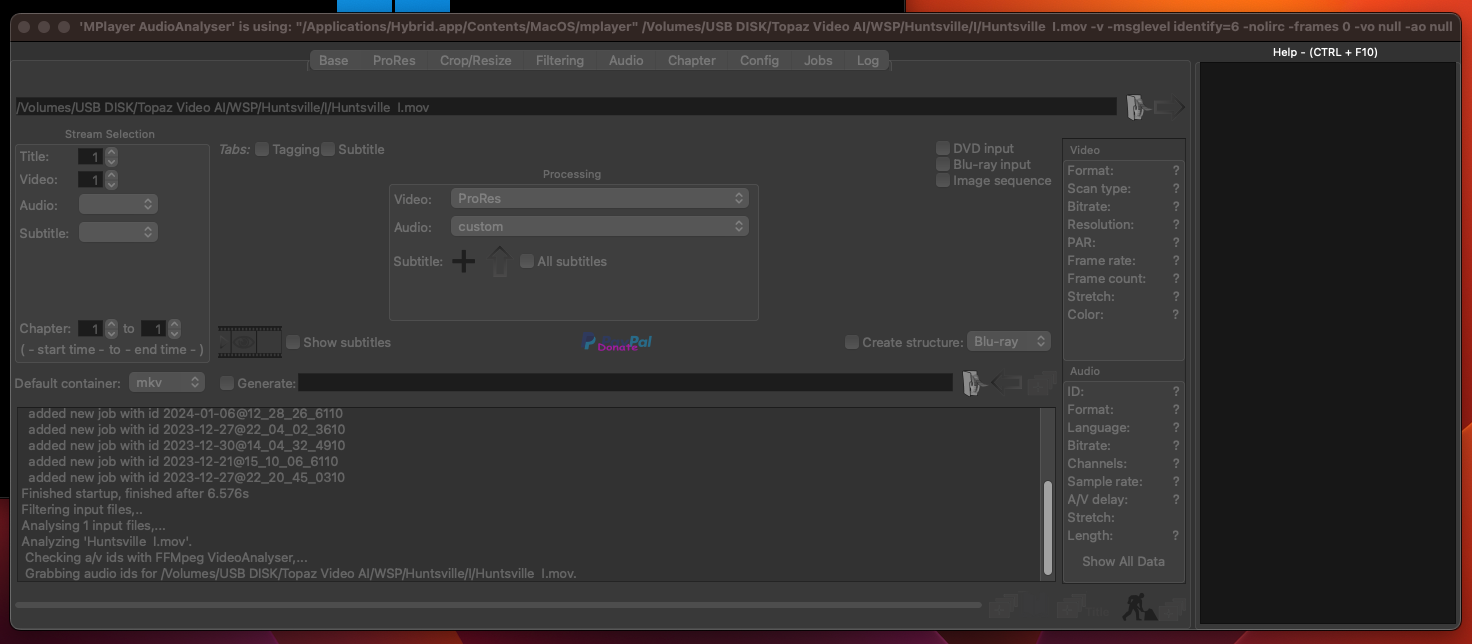Enable the Tagging tab checkbox
Image resolution: width=1472 pixels, height=644 pixels.
[262, 149]
